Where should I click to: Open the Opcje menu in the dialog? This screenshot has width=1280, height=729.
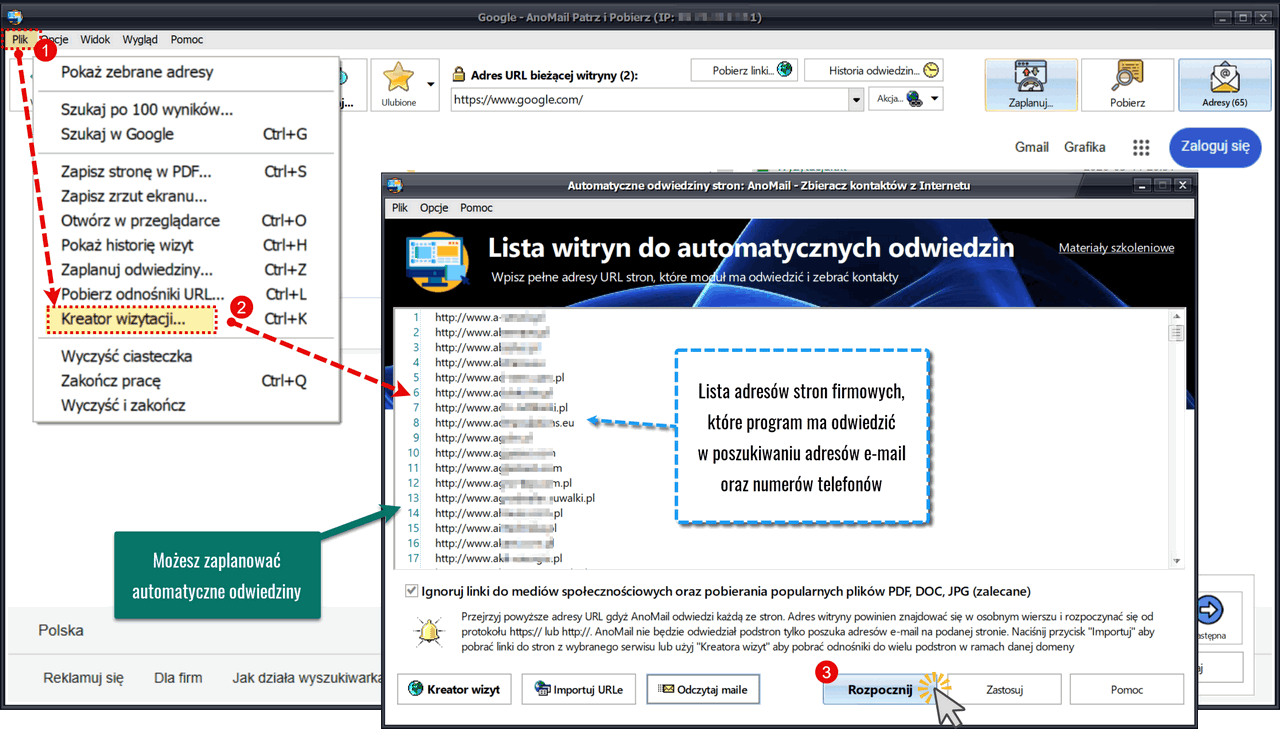point(434,208)
